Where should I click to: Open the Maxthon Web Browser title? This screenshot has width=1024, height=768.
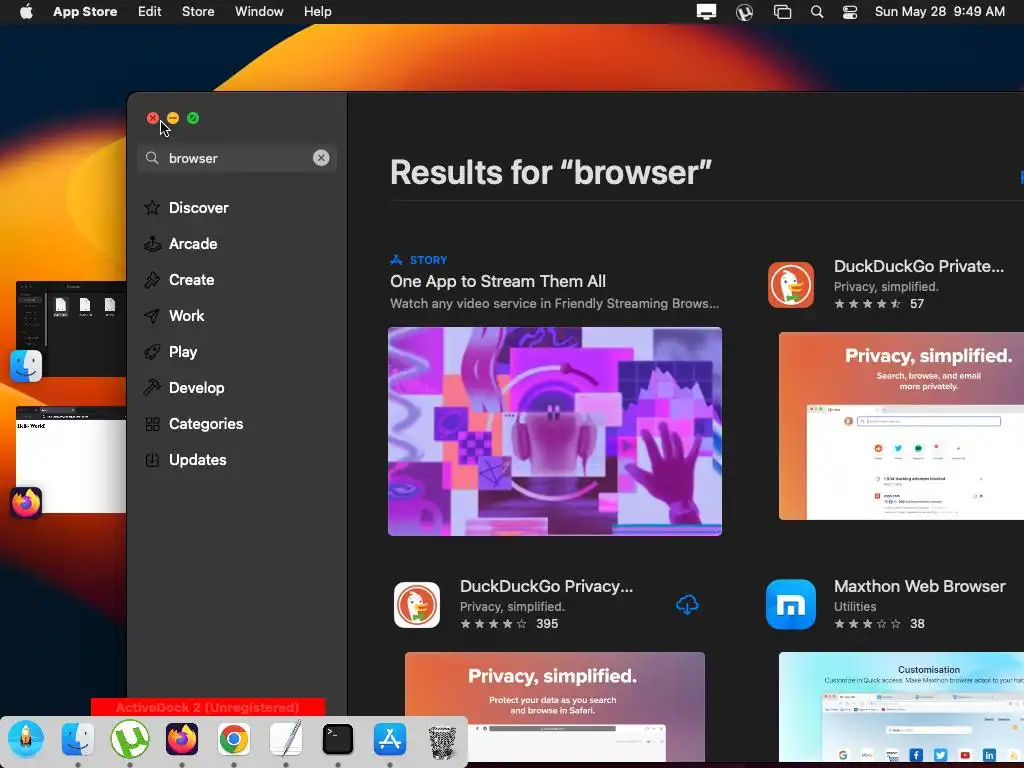point(920,586)
